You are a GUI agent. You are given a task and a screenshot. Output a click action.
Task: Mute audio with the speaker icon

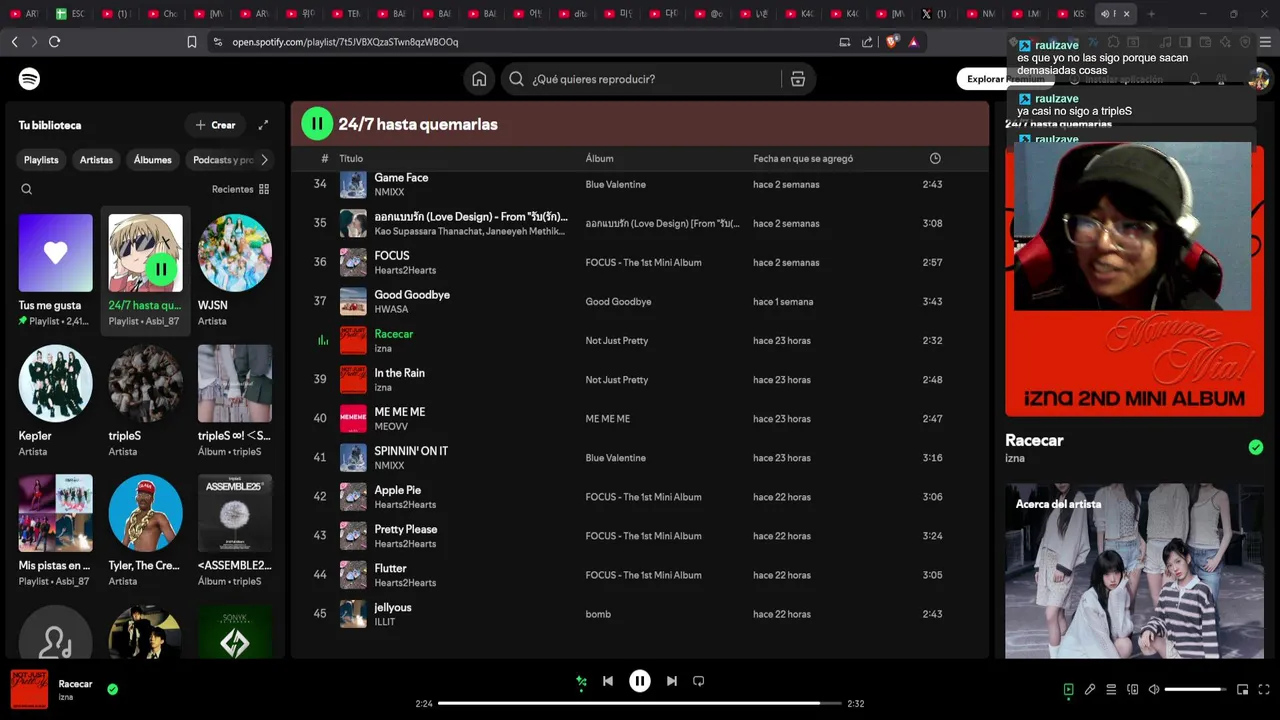pos(1154,689)
